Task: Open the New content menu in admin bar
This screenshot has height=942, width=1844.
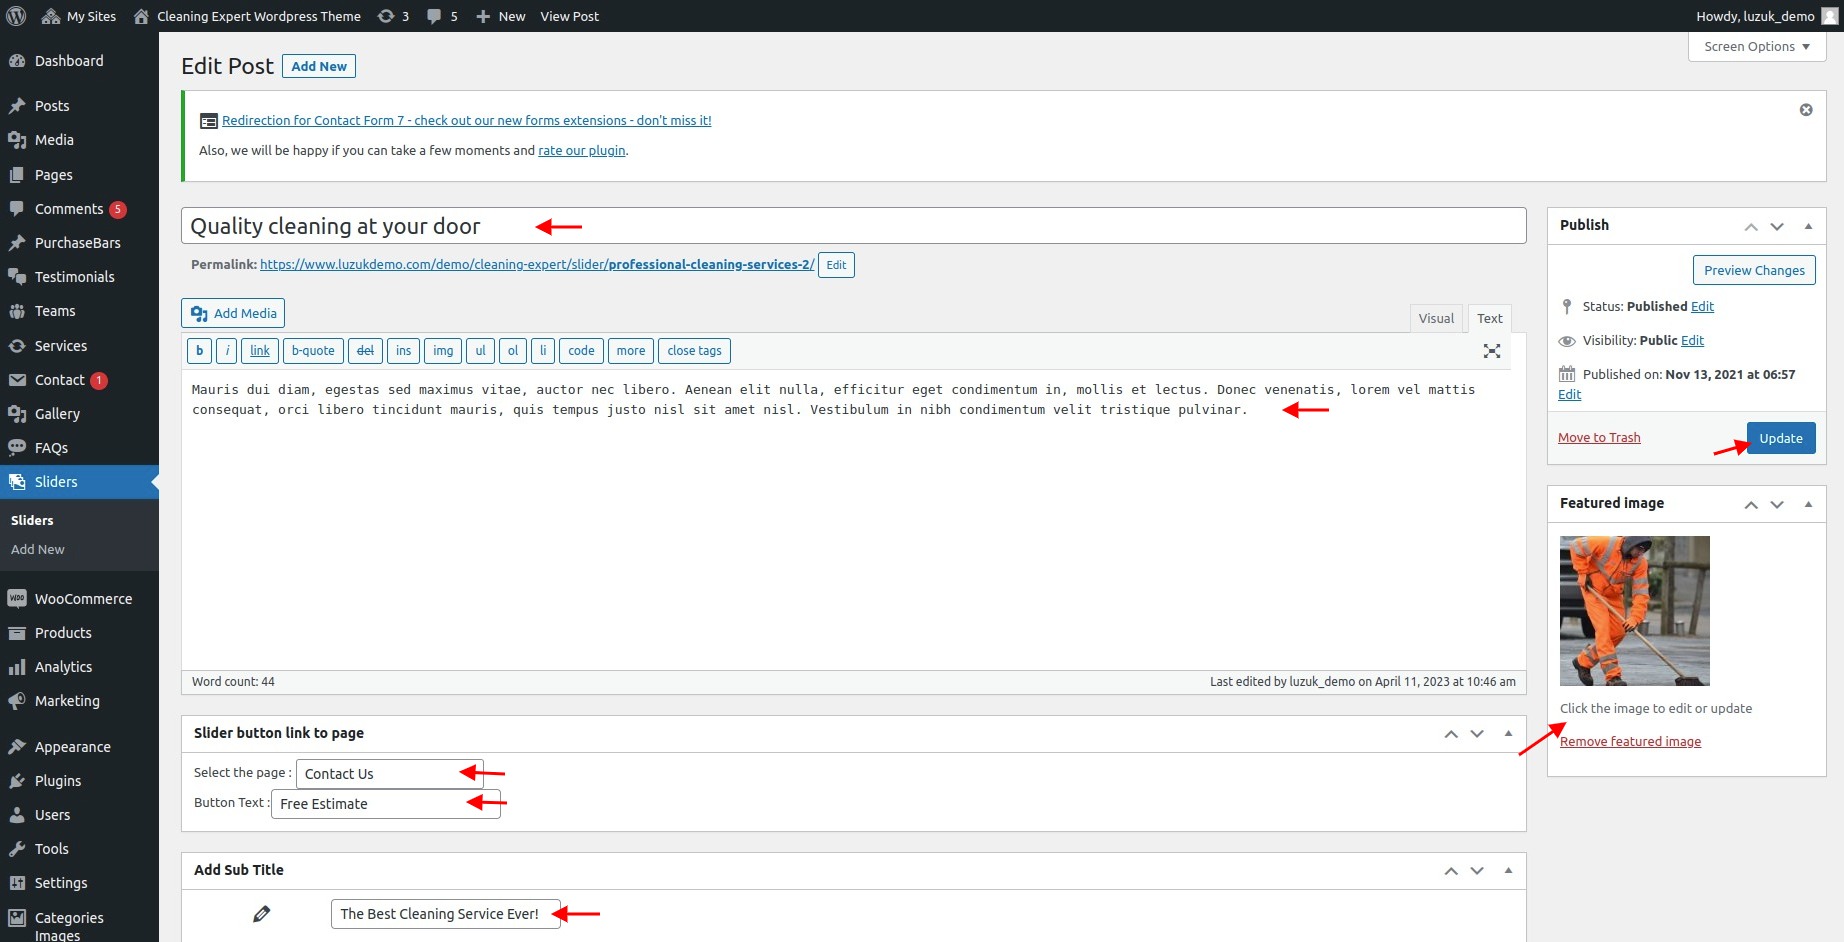Action: tap(500, 16)
